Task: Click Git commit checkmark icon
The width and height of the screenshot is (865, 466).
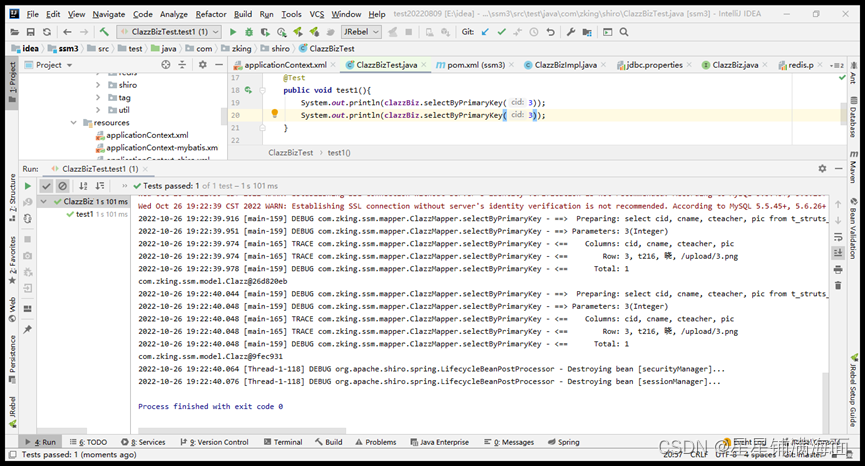Action: tap(501, 32)
